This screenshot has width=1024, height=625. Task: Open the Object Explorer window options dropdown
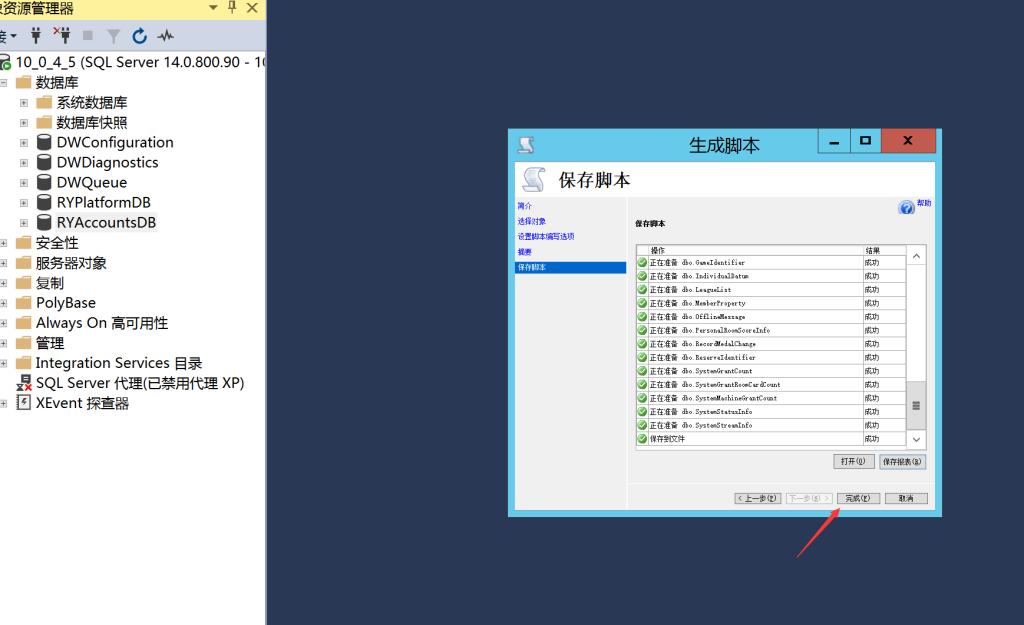coord(211,9)
